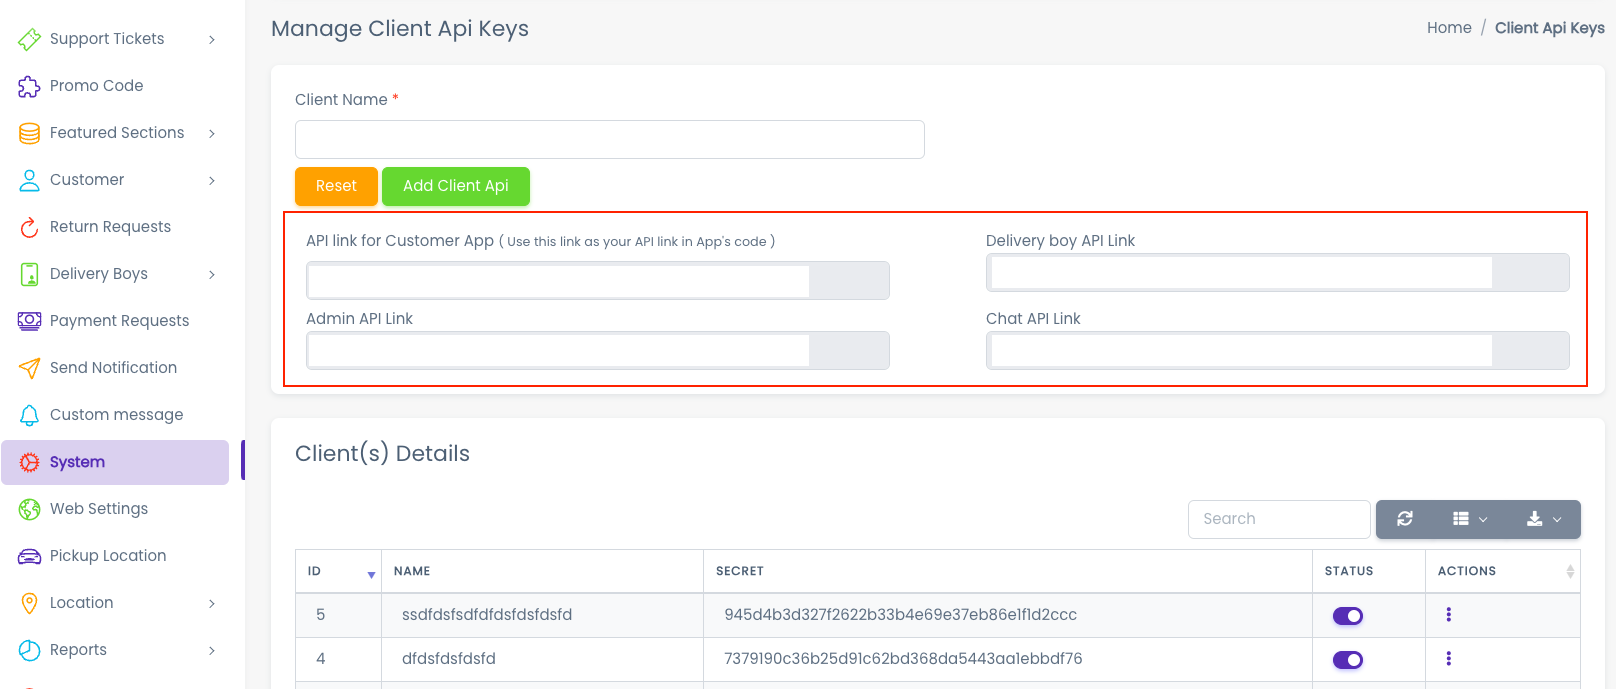The width and height of the screenshot is (1616, 689).
Task: Open the export download dropdown
Action: coord(1543,519)
